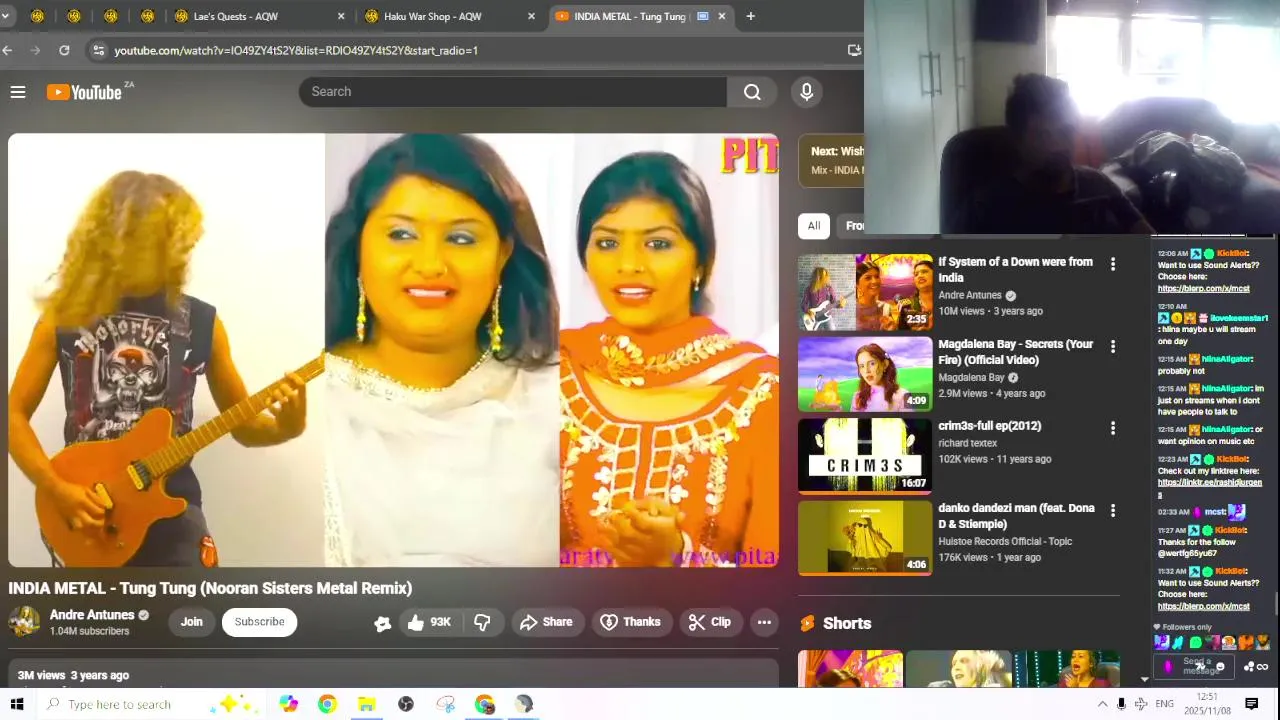Open File Explorer from the taskbar
This screenshot has height=720, width=1280.
tap(366, 704)
